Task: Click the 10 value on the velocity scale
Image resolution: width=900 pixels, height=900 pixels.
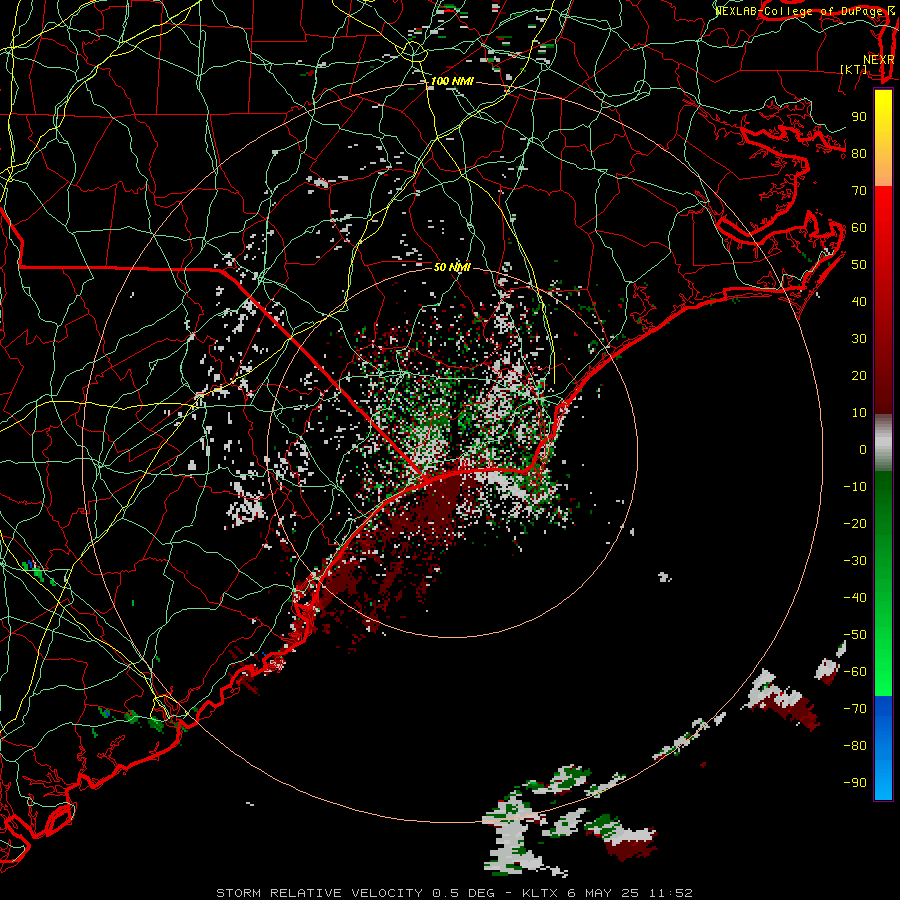Action: (859, 413)
